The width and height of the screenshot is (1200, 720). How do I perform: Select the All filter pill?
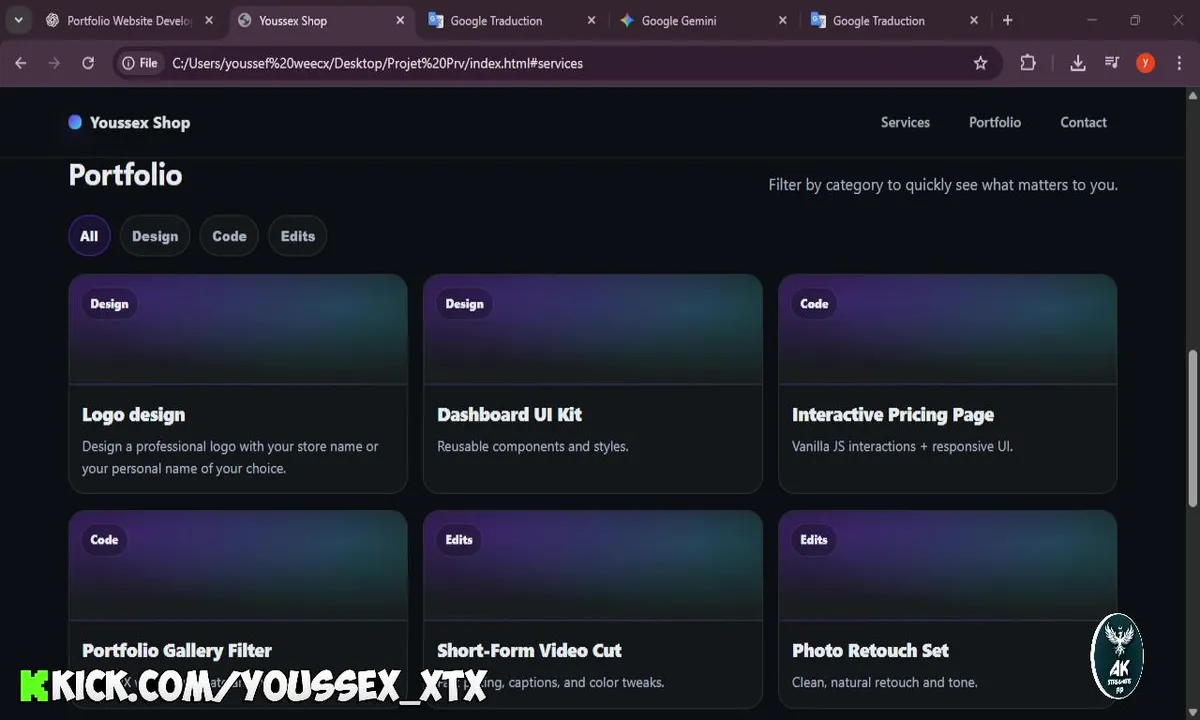(89, 236)
